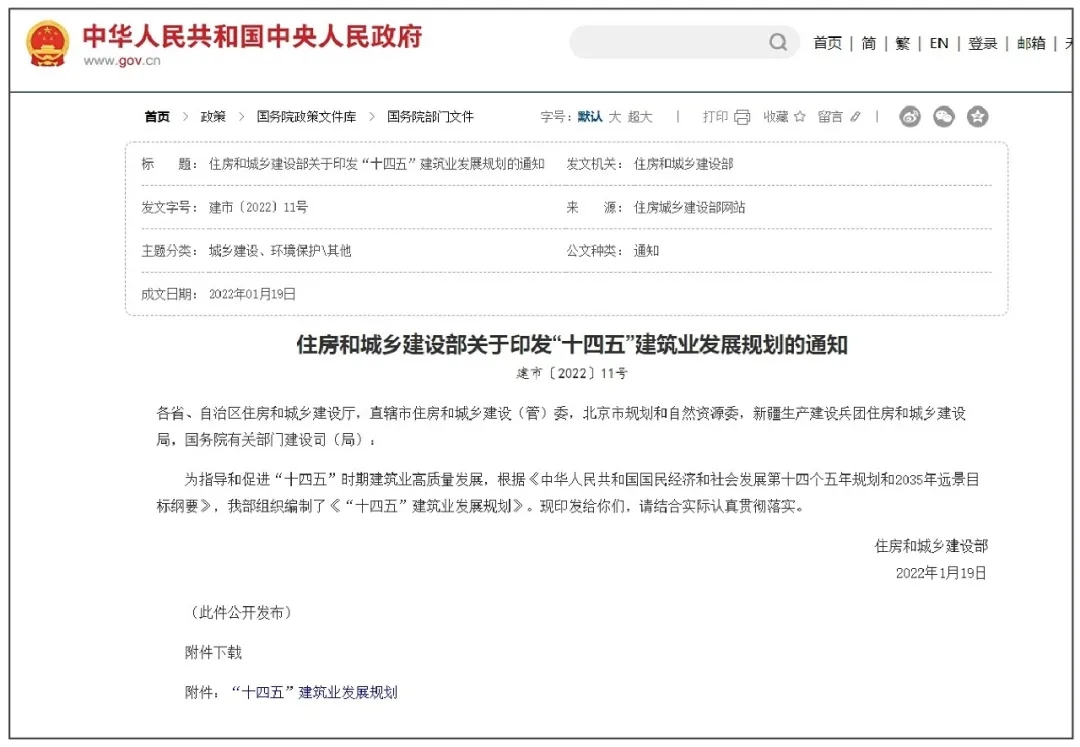Click the printer icon next to 打印
This screenshot has width=1080, height=747.
pos(742,117)
